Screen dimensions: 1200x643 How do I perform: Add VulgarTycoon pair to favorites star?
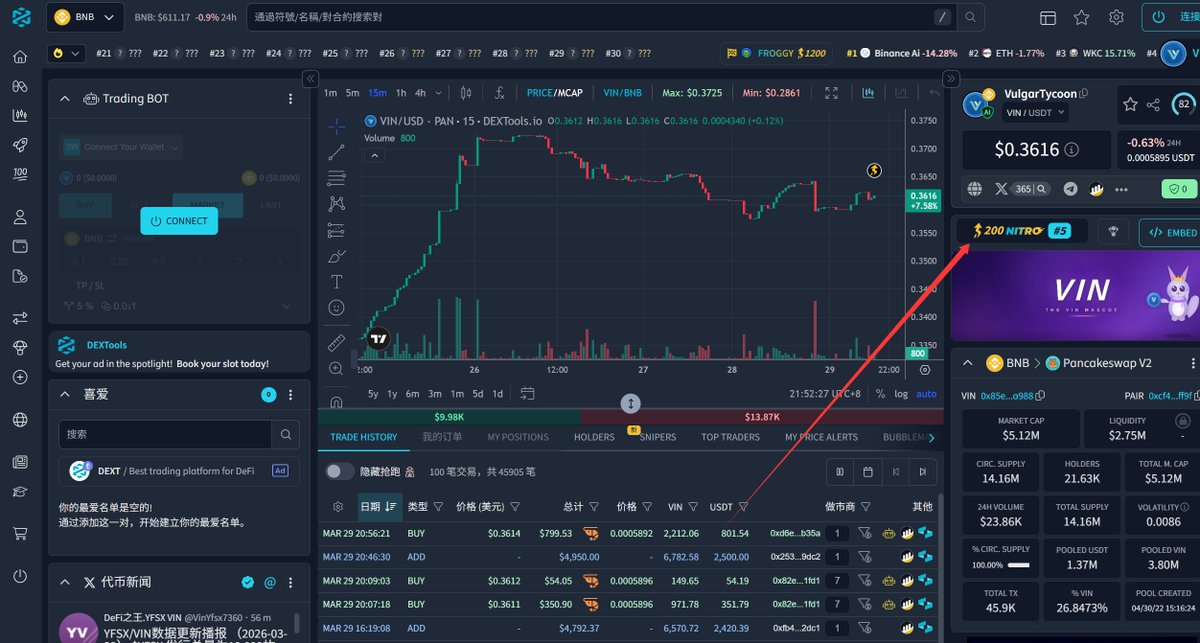pos(1130,104)
